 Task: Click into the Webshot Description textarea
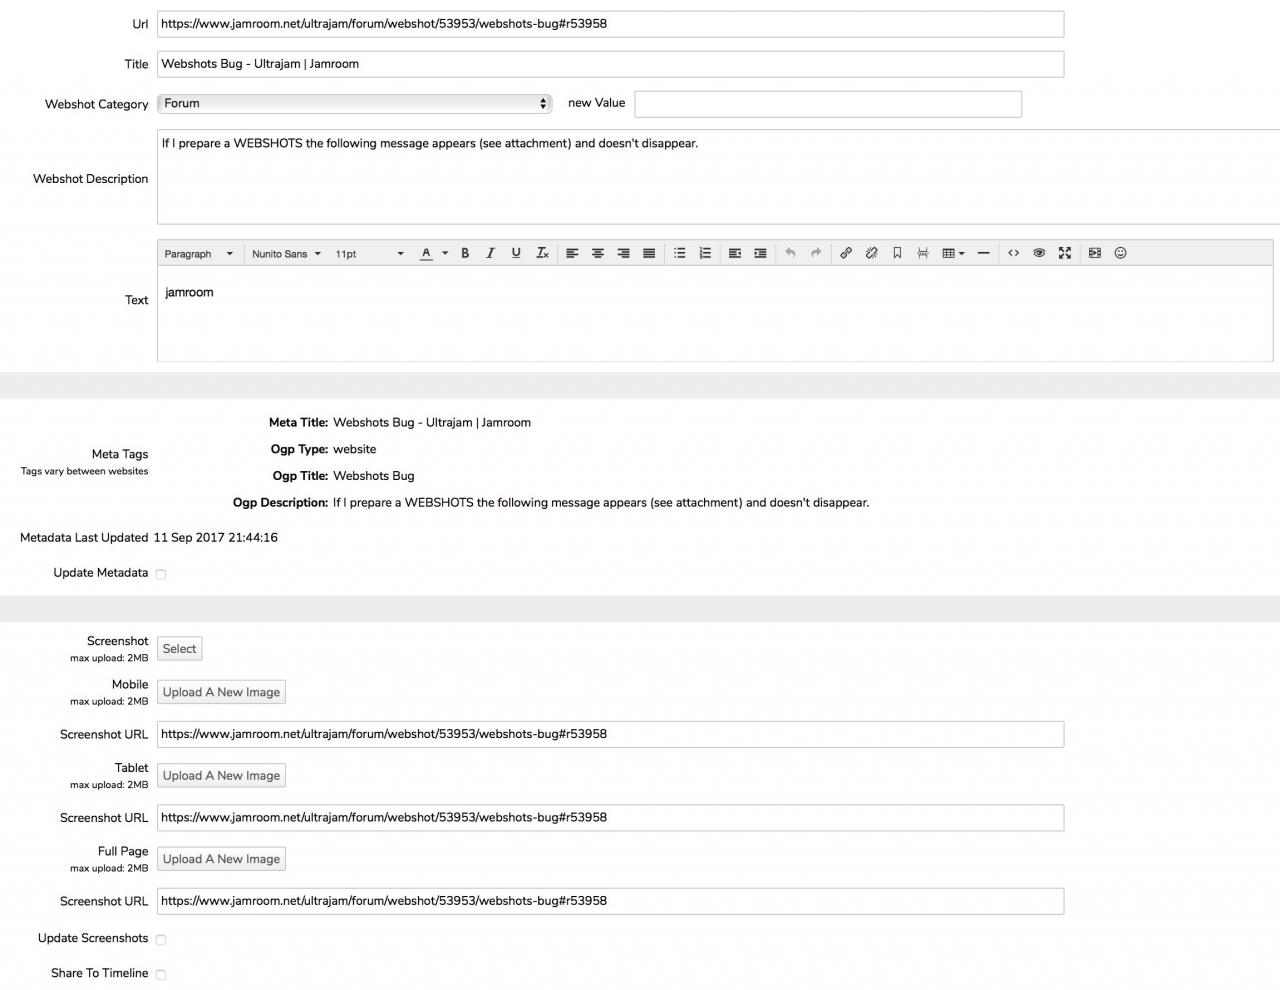click(718, 177)
